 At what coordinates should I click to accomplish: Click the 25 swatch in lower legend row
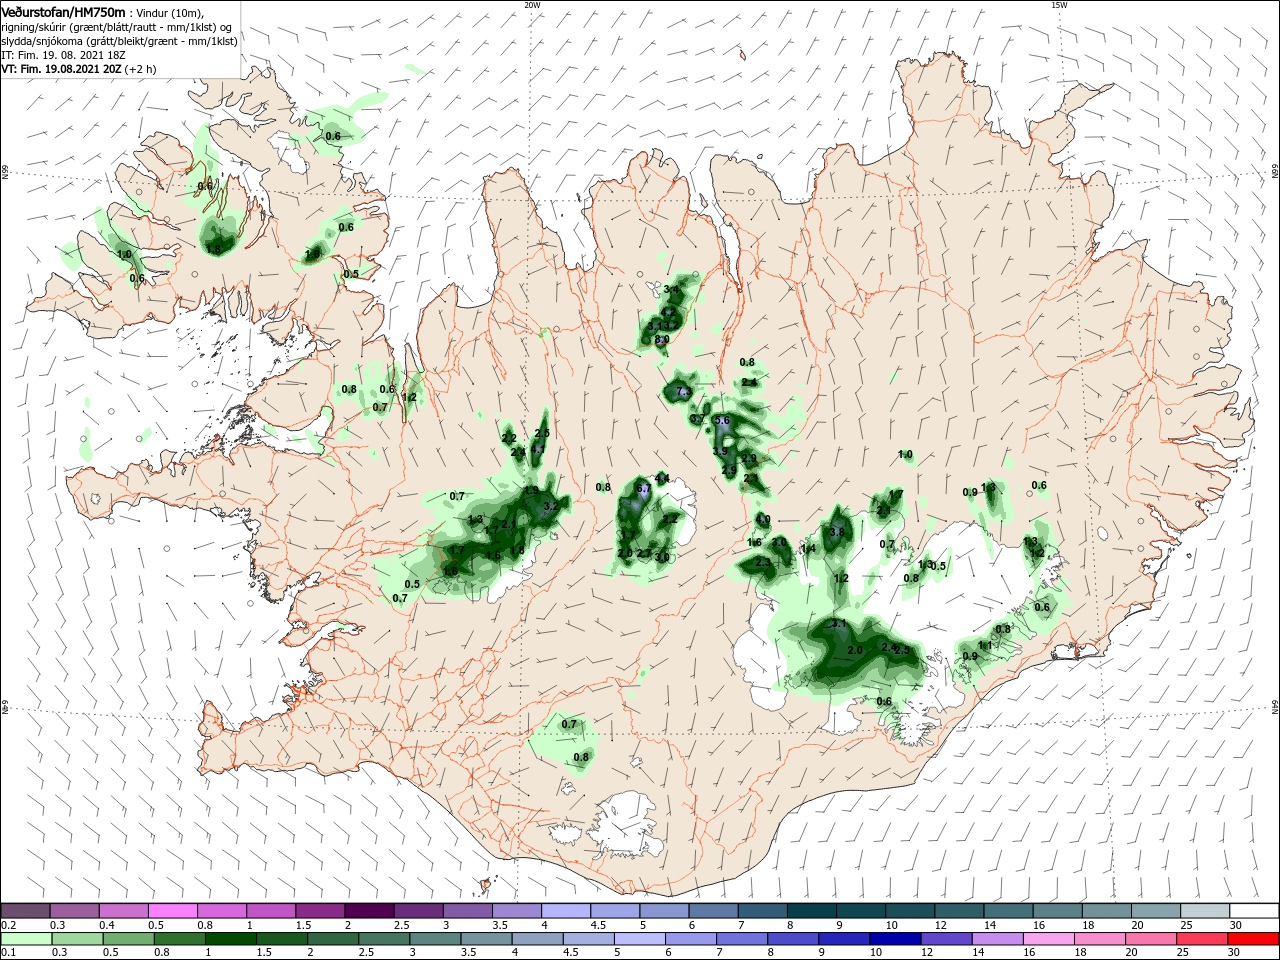tap(1201, 939)
